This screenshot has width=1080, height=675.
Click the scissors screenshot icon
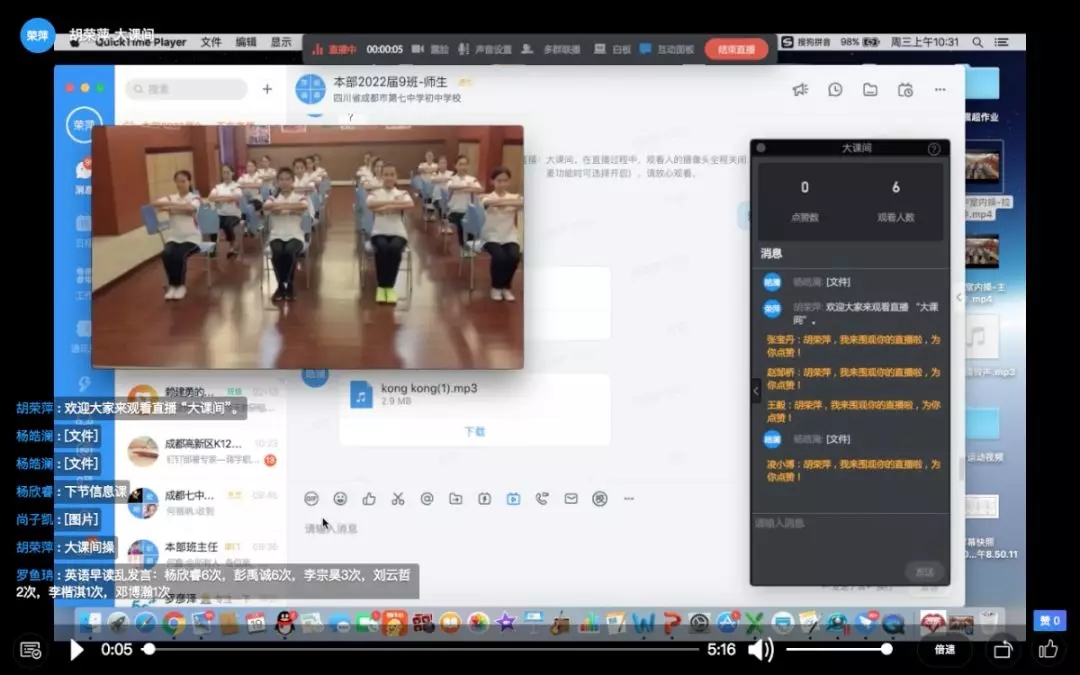point(398,498)
